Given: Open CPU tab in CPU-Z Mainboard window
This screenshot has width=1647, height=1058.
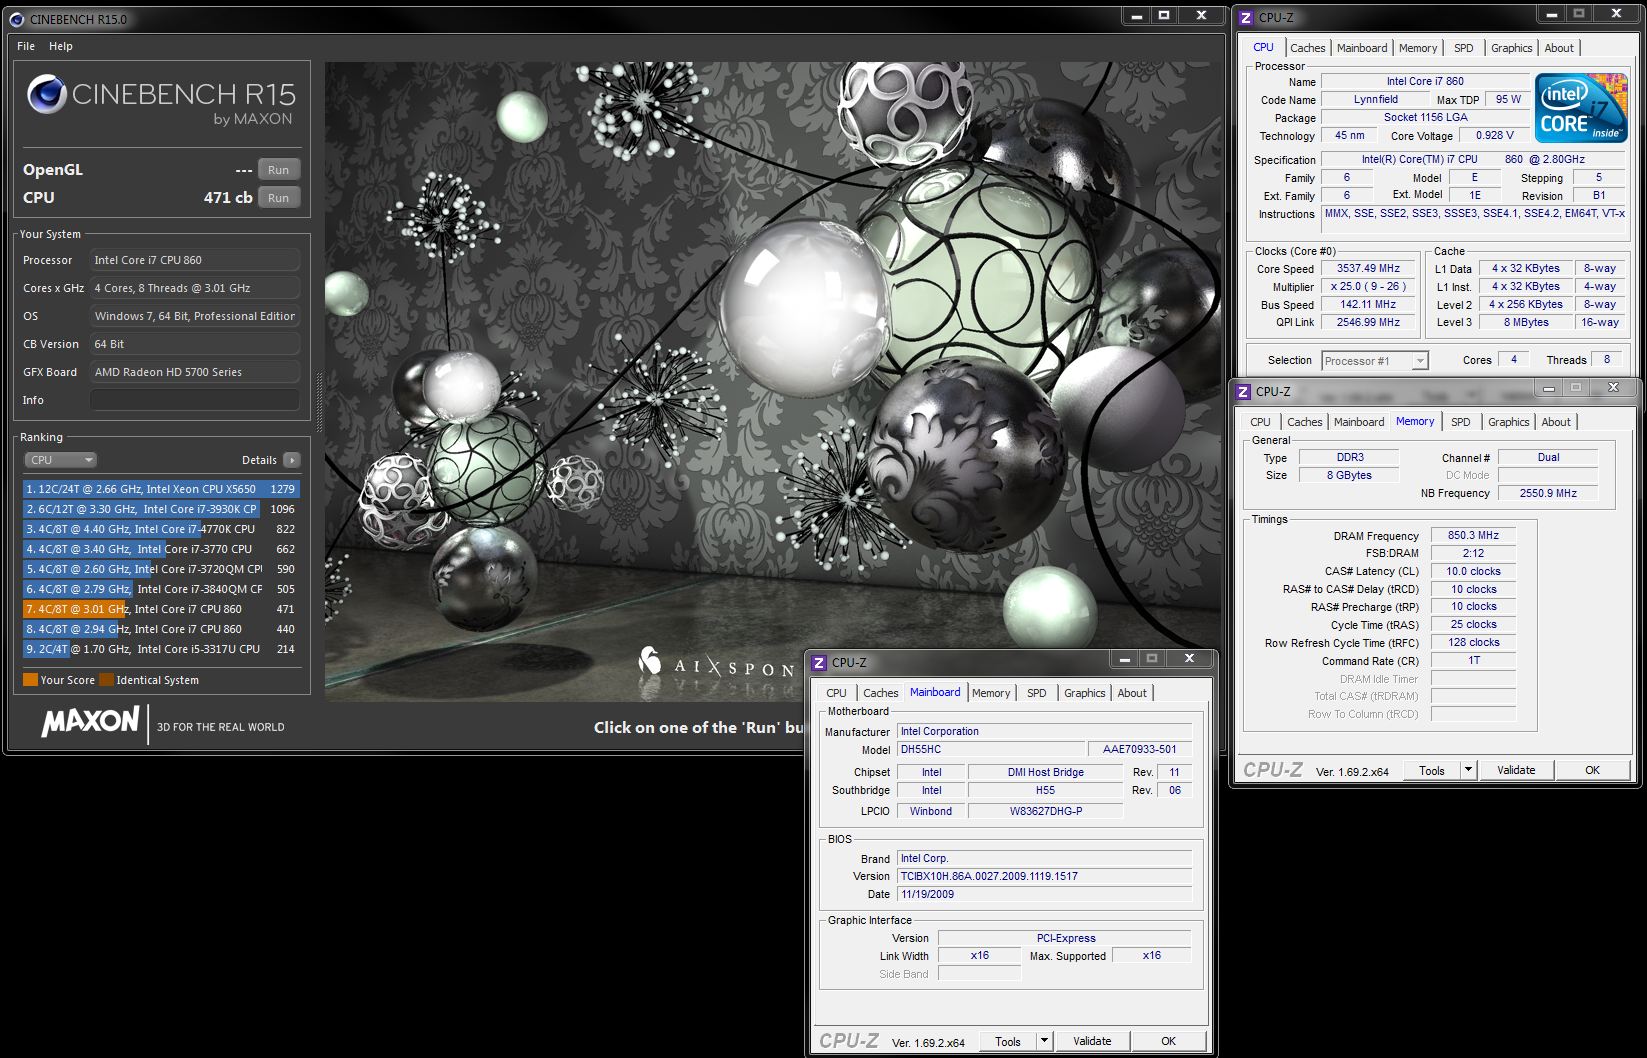Looking at the screenshot, I should (x=836, y=693).
